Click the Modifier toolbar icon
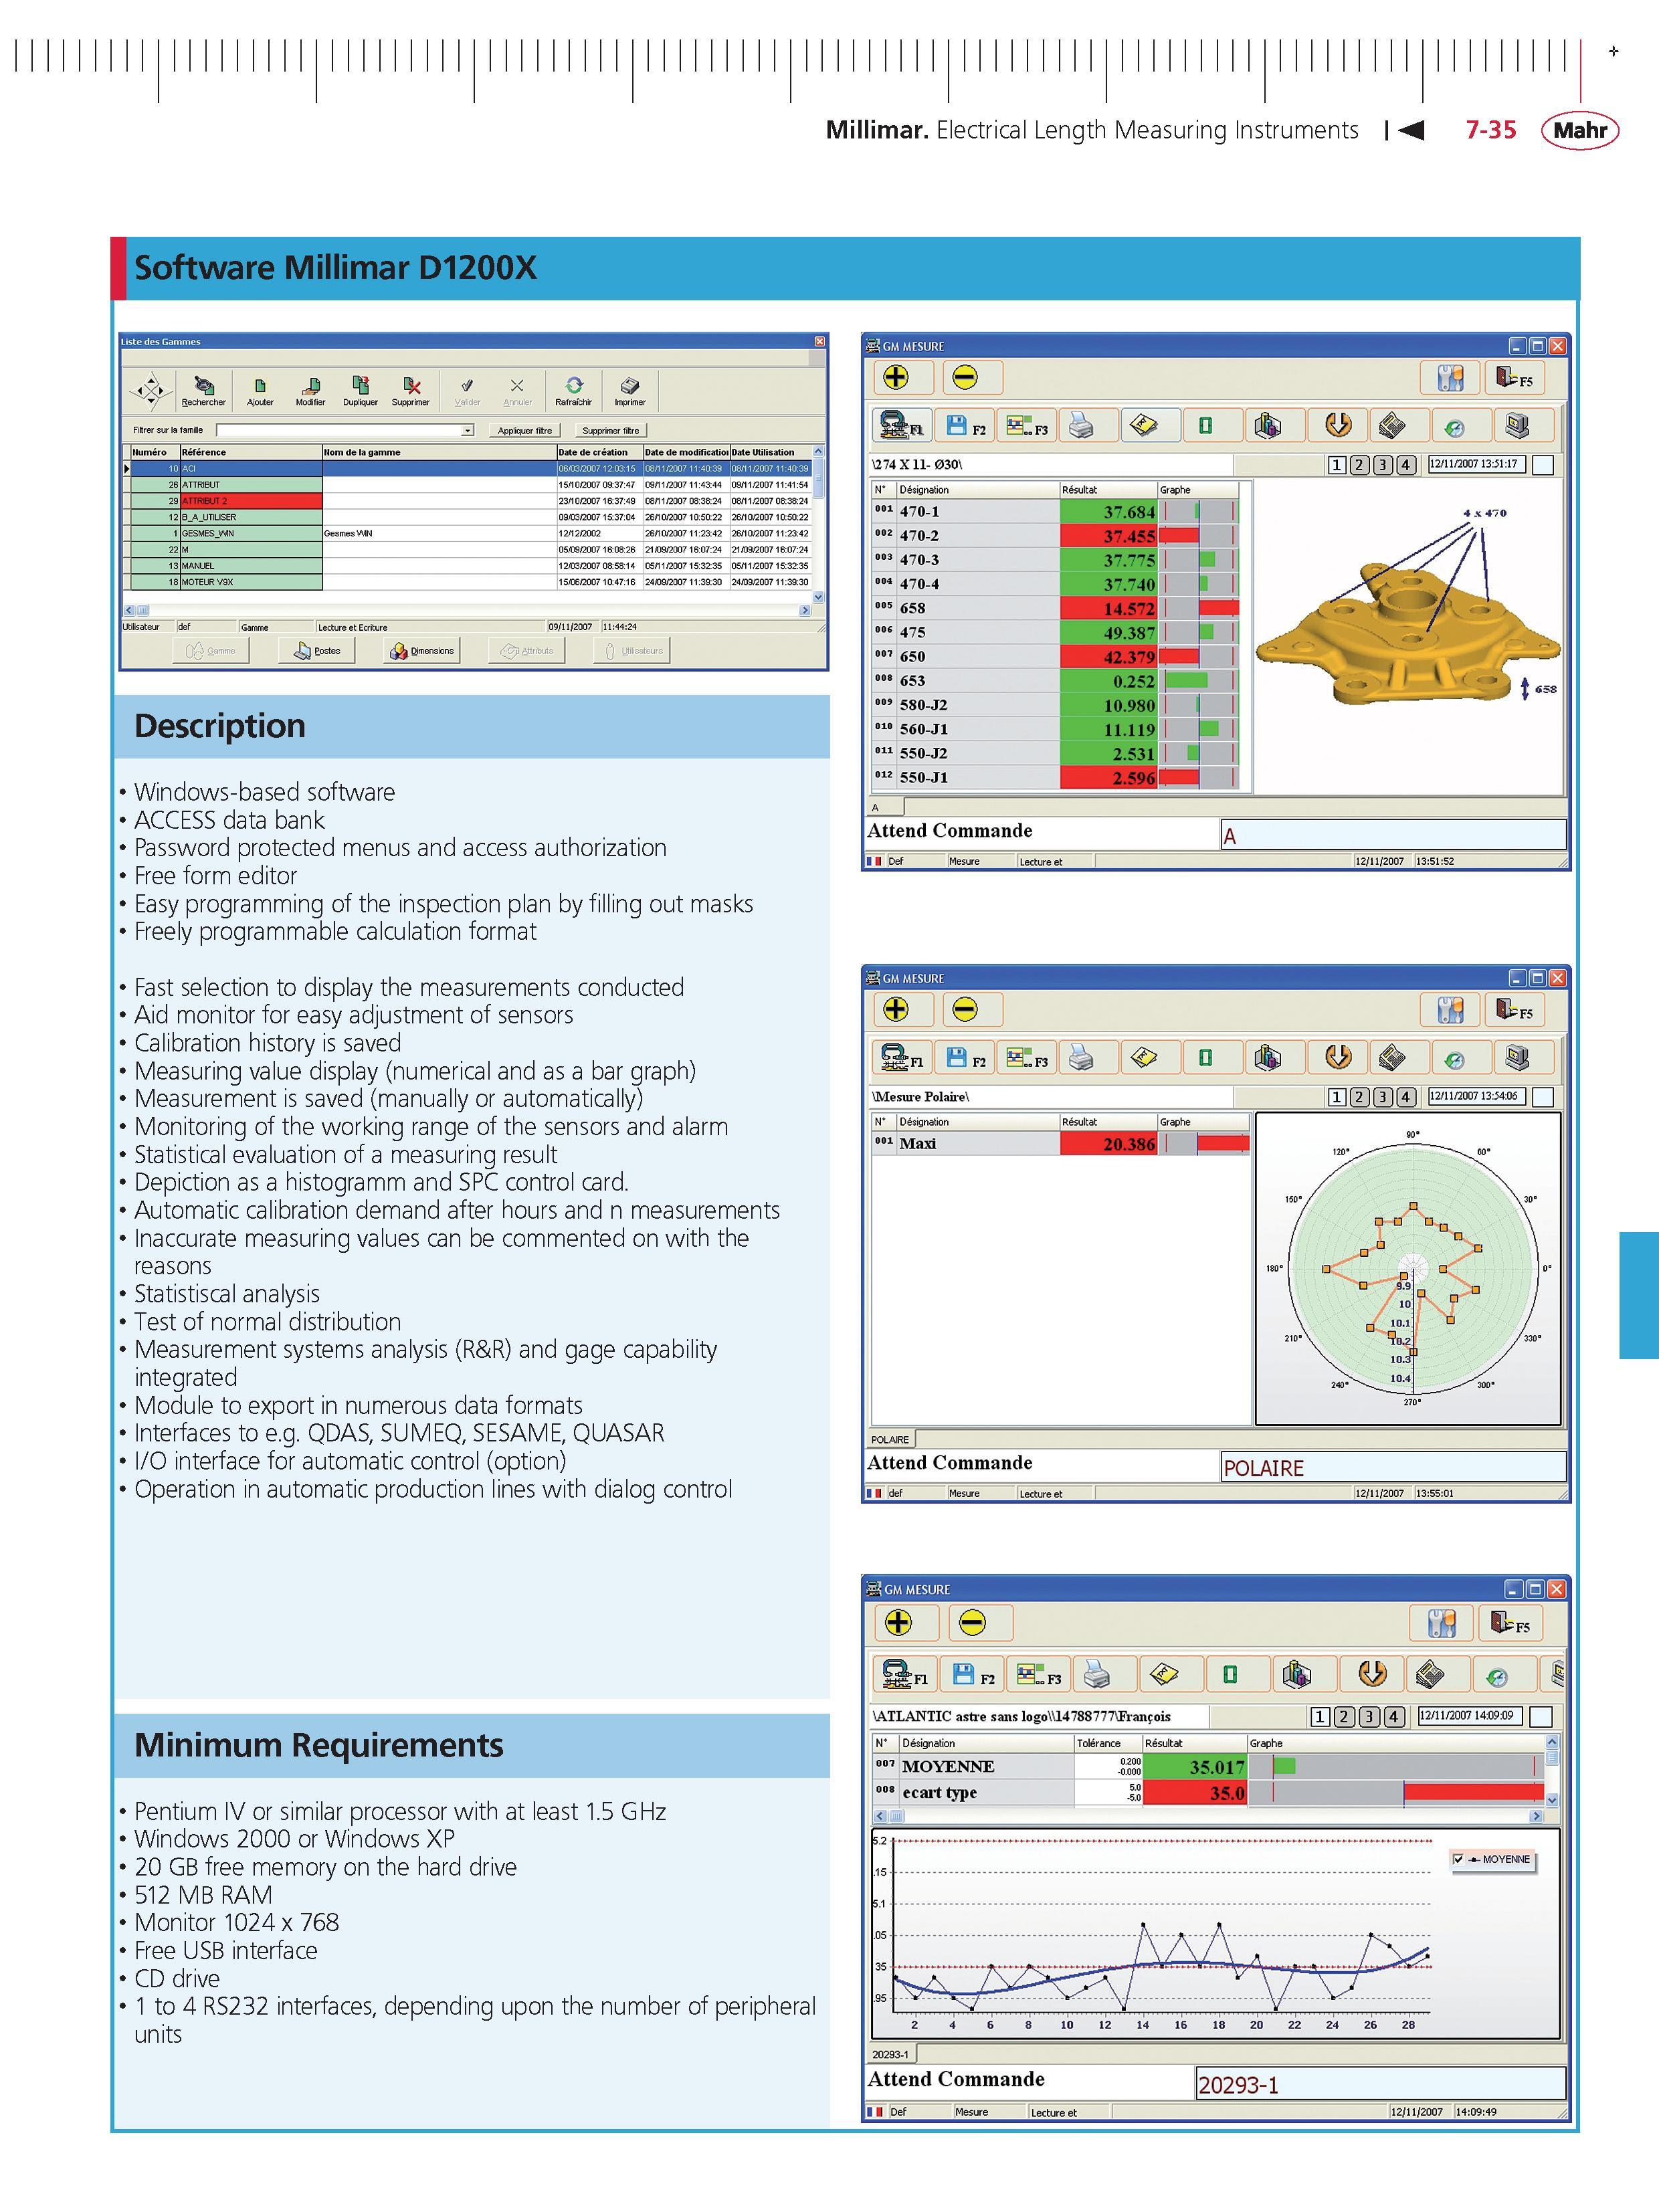Viewport: 1659px width, 2212px height. 310,390
